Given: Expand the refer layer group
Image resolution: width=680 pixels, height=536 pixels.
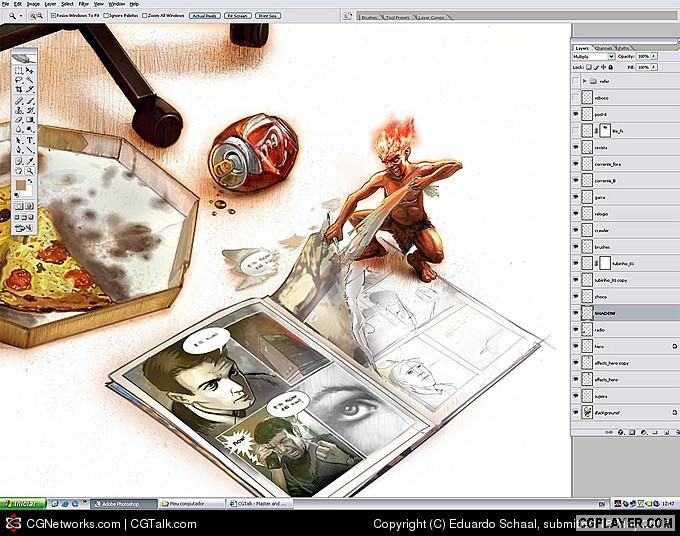Looking at the screenshot, I should tap(585, 81).
